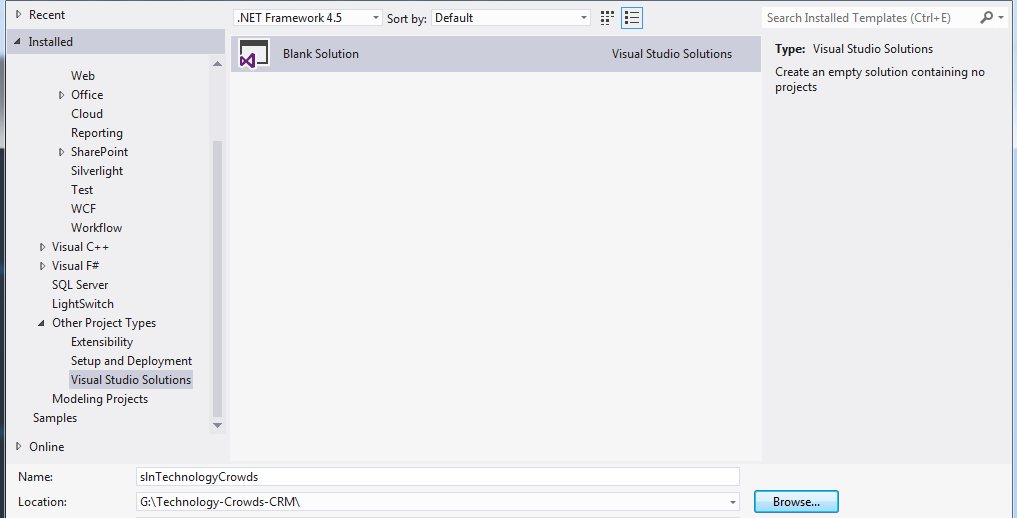Select the Modeling Projects category
This screenshot has width=1017, height=518.
(100, 399)
